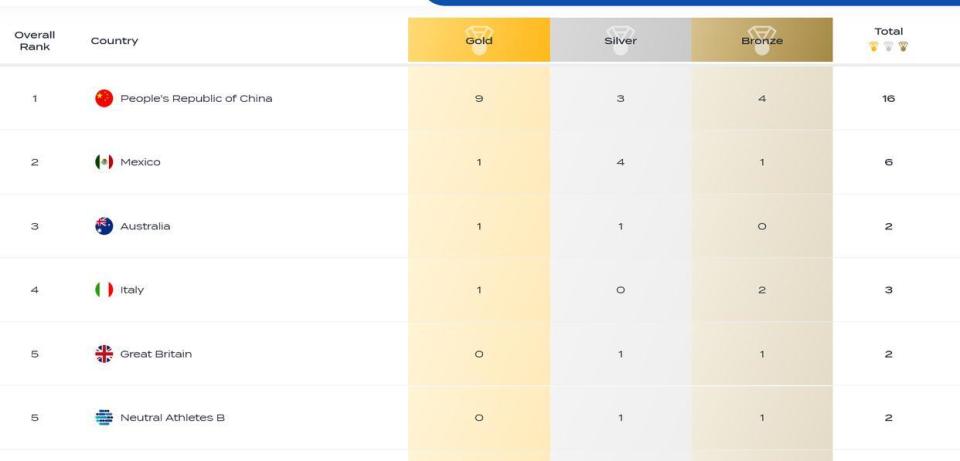Sort by the Silver column header
Screen dimensions: 960x461
pos(620,40)
